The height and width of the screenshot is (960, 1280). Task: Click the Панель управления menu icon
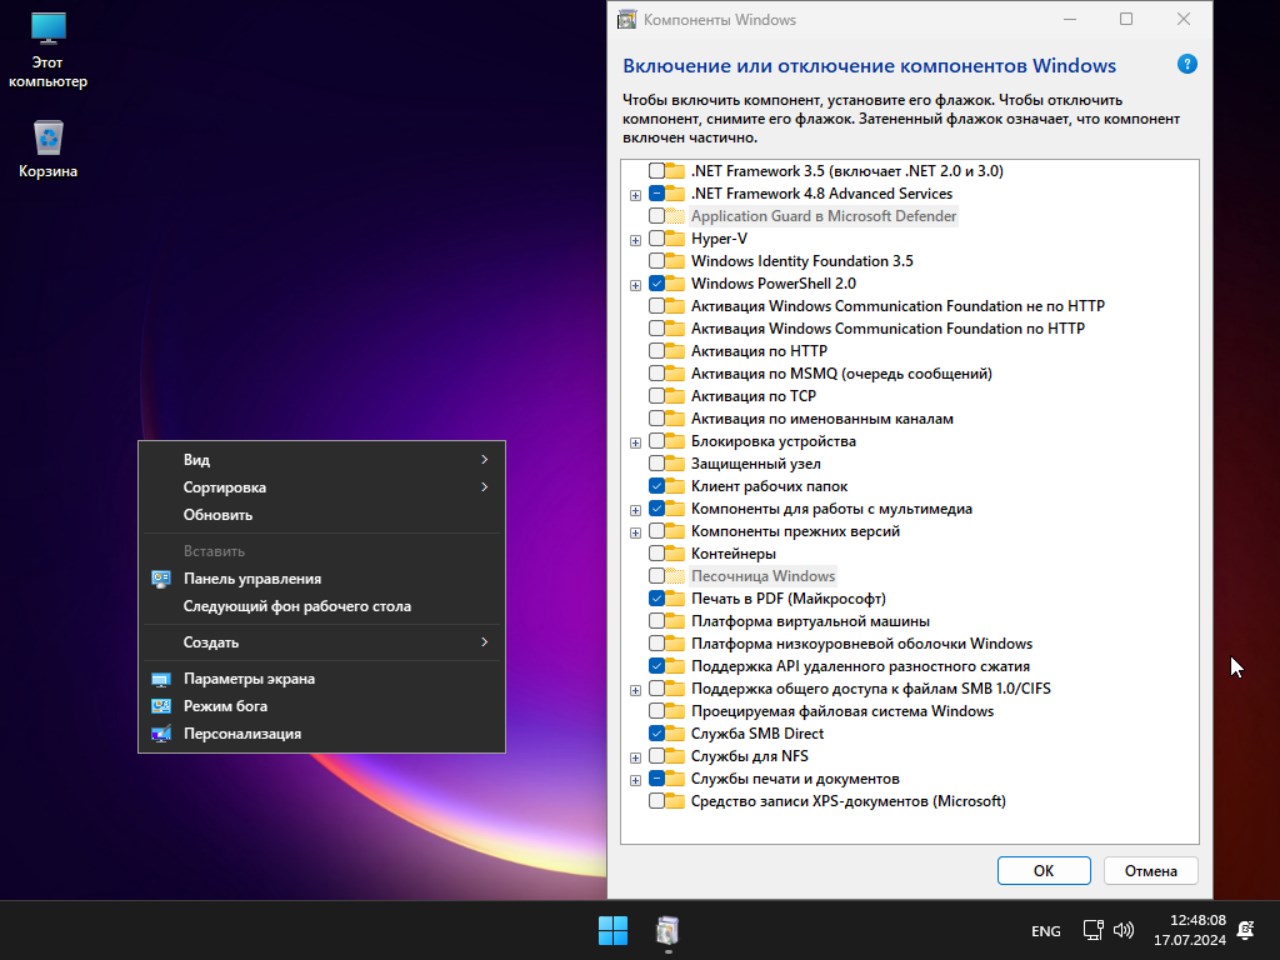tap(161, 579)
